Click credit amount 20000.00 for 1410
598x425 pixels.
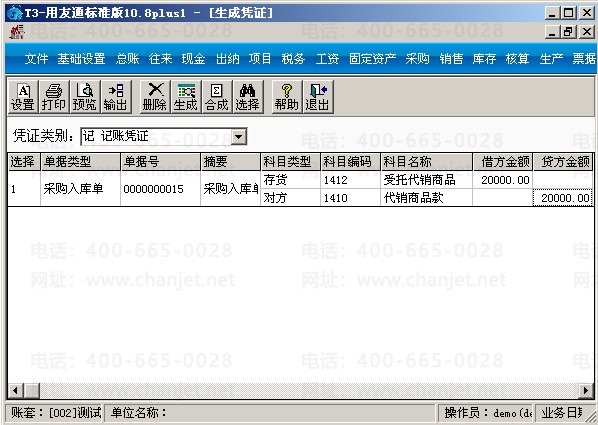[x=563, y=198]
